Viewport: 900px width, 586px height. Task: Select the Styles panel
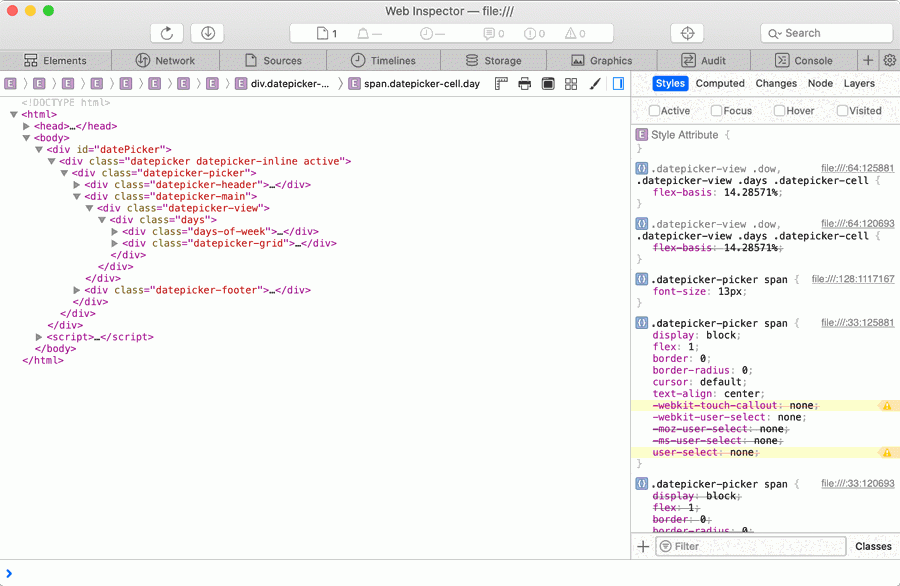[x=670, y=83]
